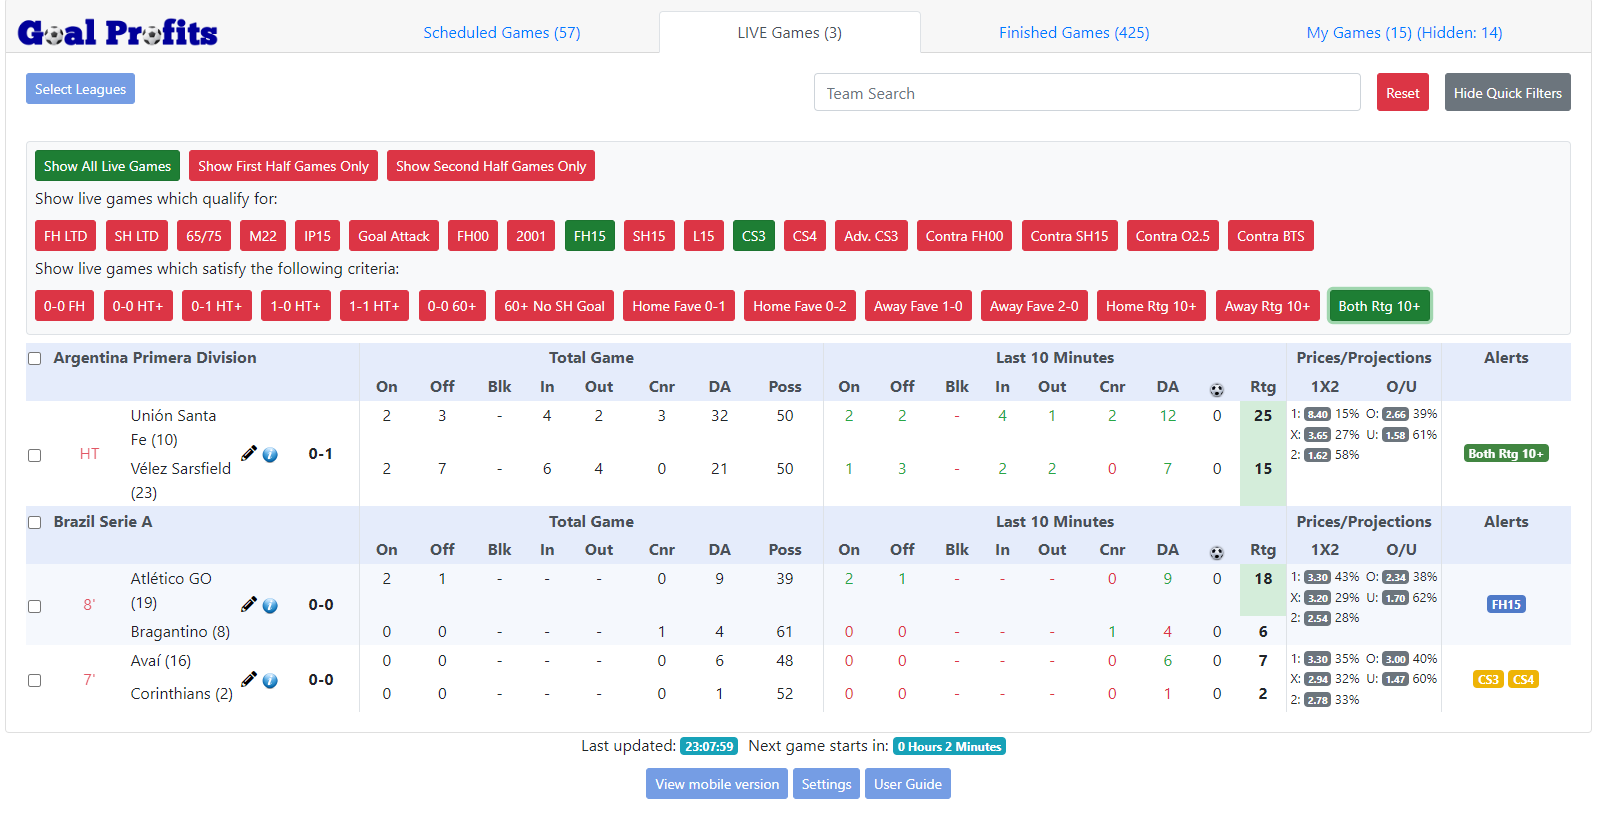Image resolution: width=1598 pixels, height=837 pixels.
Task: Toggle the Contra O2.5 filter
Action: pos(1173,236)
